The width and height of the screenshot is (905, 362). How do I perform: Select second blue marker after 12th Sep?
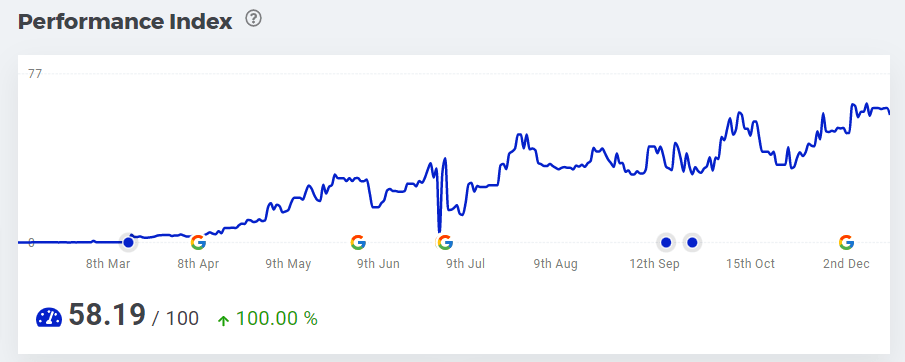(x=693, y=242)
